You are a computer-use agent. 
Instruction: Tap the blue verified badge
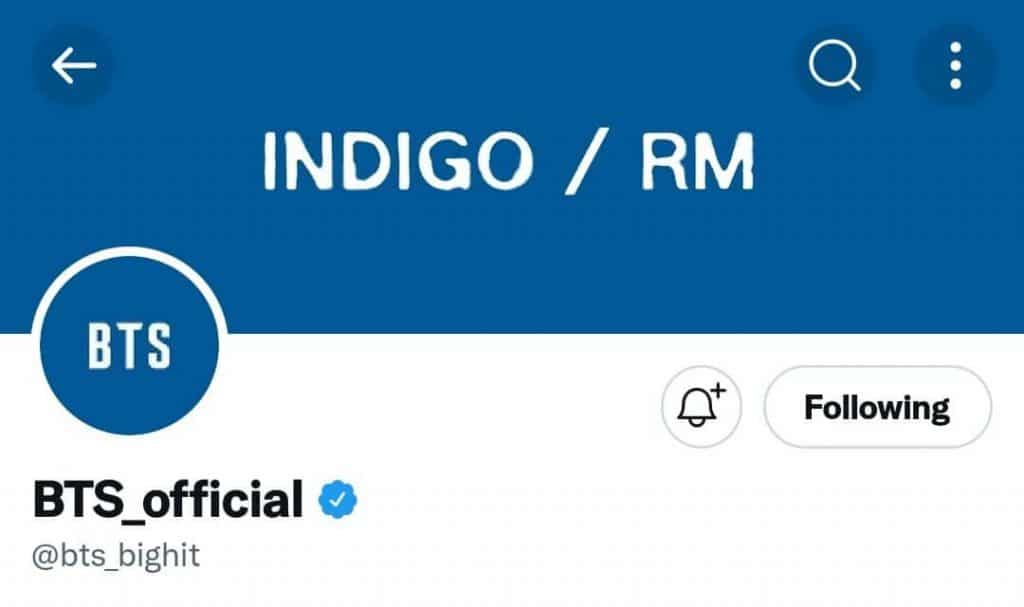tap(338, 500)
